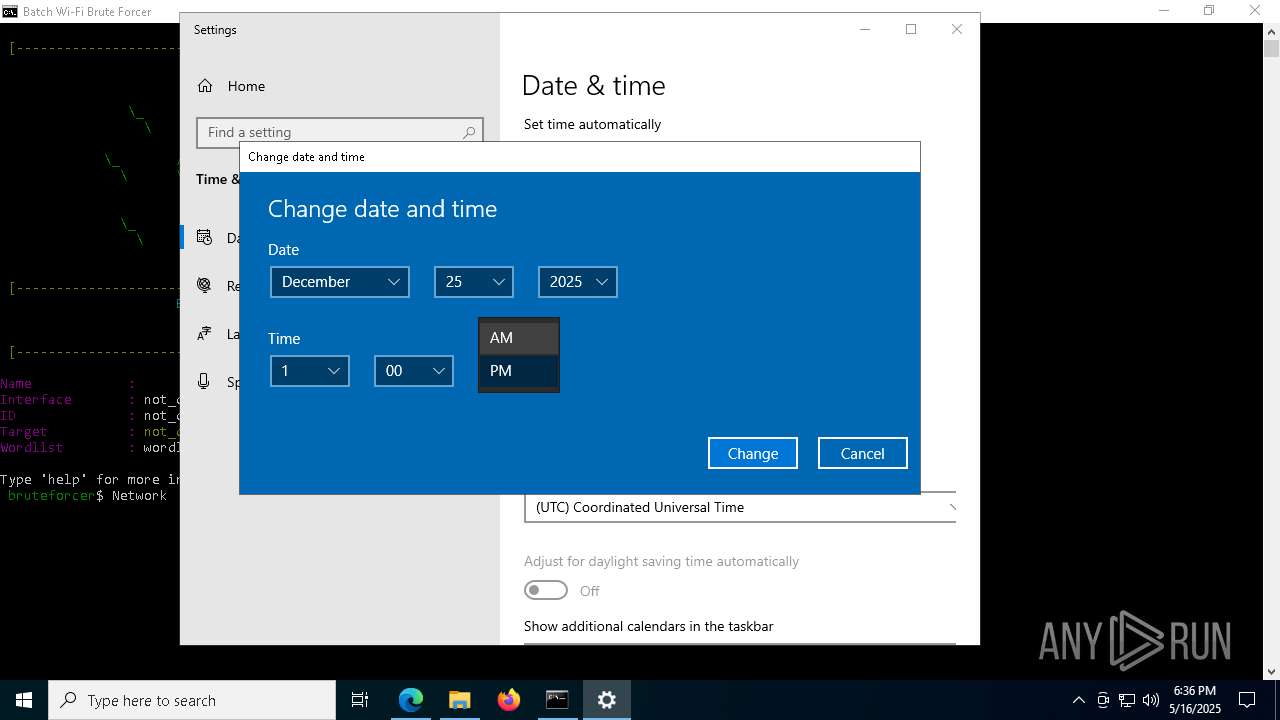Open the minutes dropdown showing 00

tap(414, 371)
